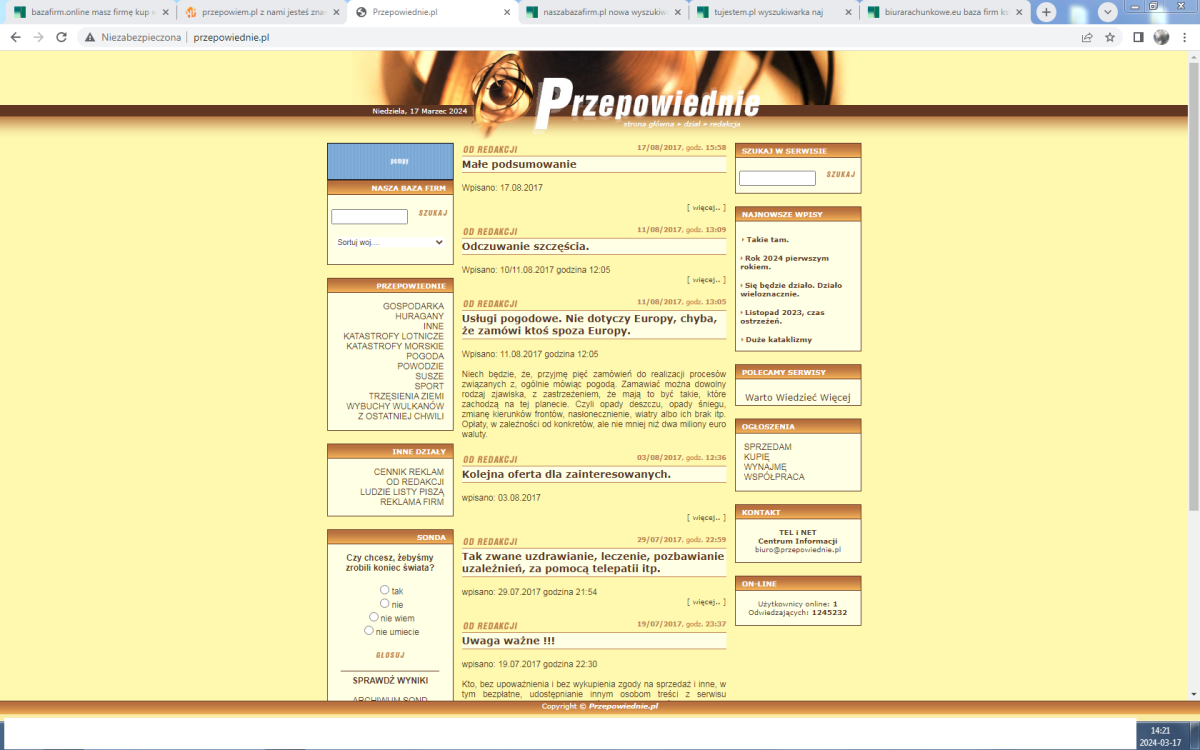Click the browser Back arrow
Viewport: 1200px width, 750px height.
click(15, 37)
